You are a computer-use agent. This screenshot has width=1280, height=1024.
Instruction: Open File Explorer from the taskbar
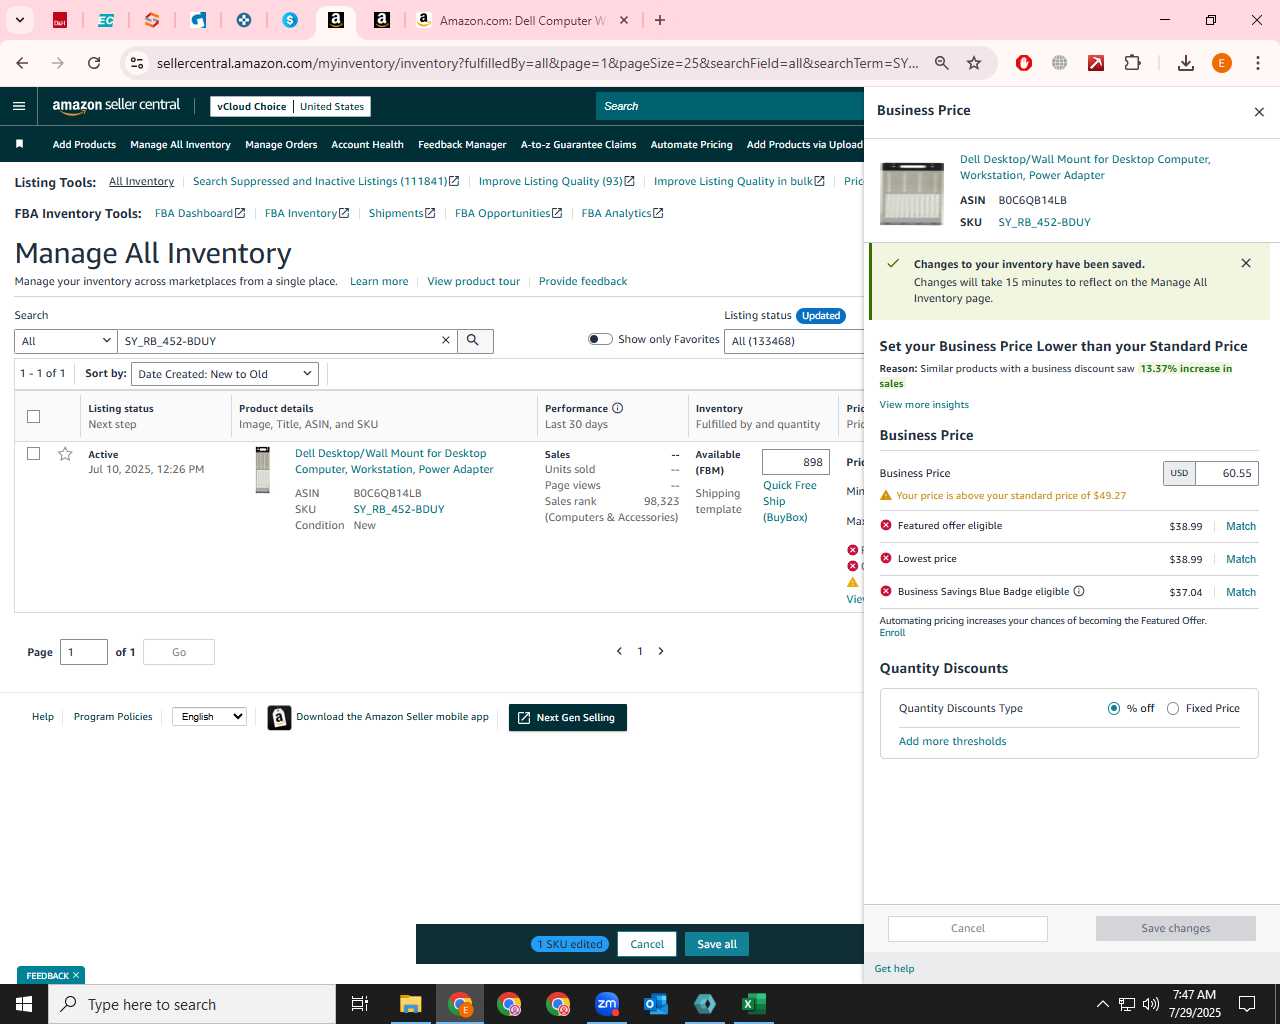tap(411, 1004)
